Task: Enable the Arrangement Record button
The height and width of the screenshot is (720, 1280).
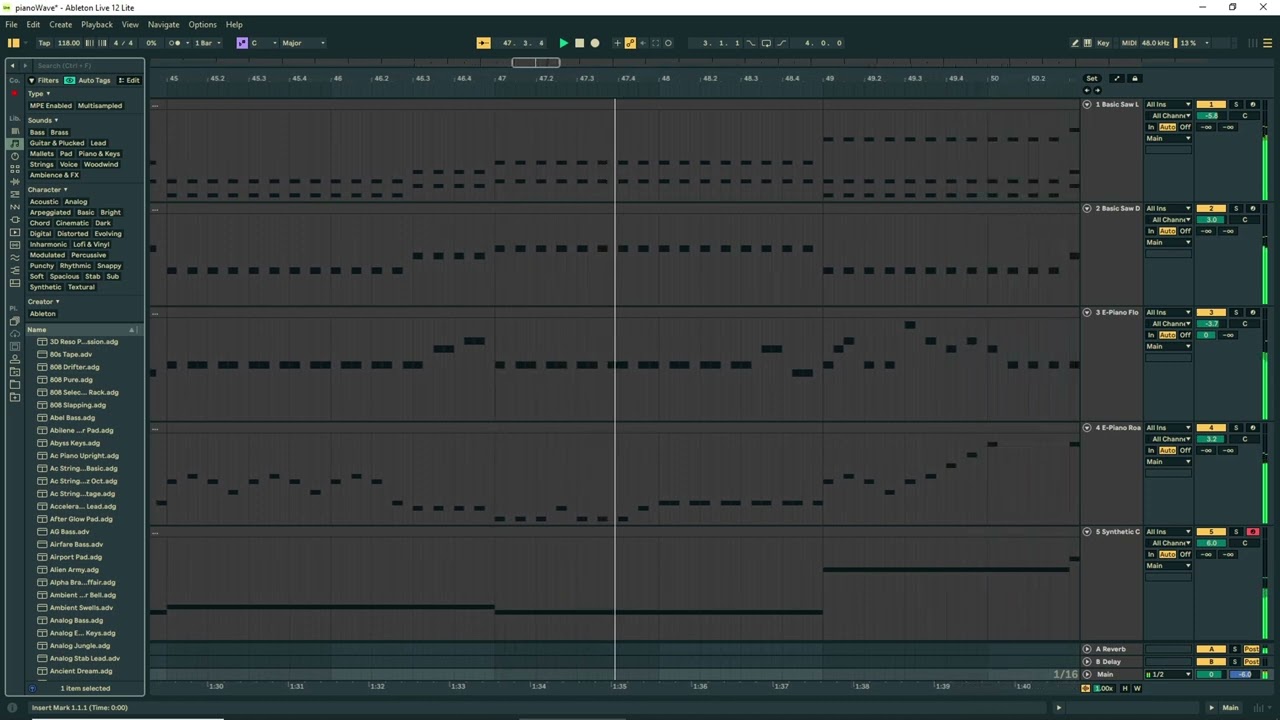Action: (595, 43)
